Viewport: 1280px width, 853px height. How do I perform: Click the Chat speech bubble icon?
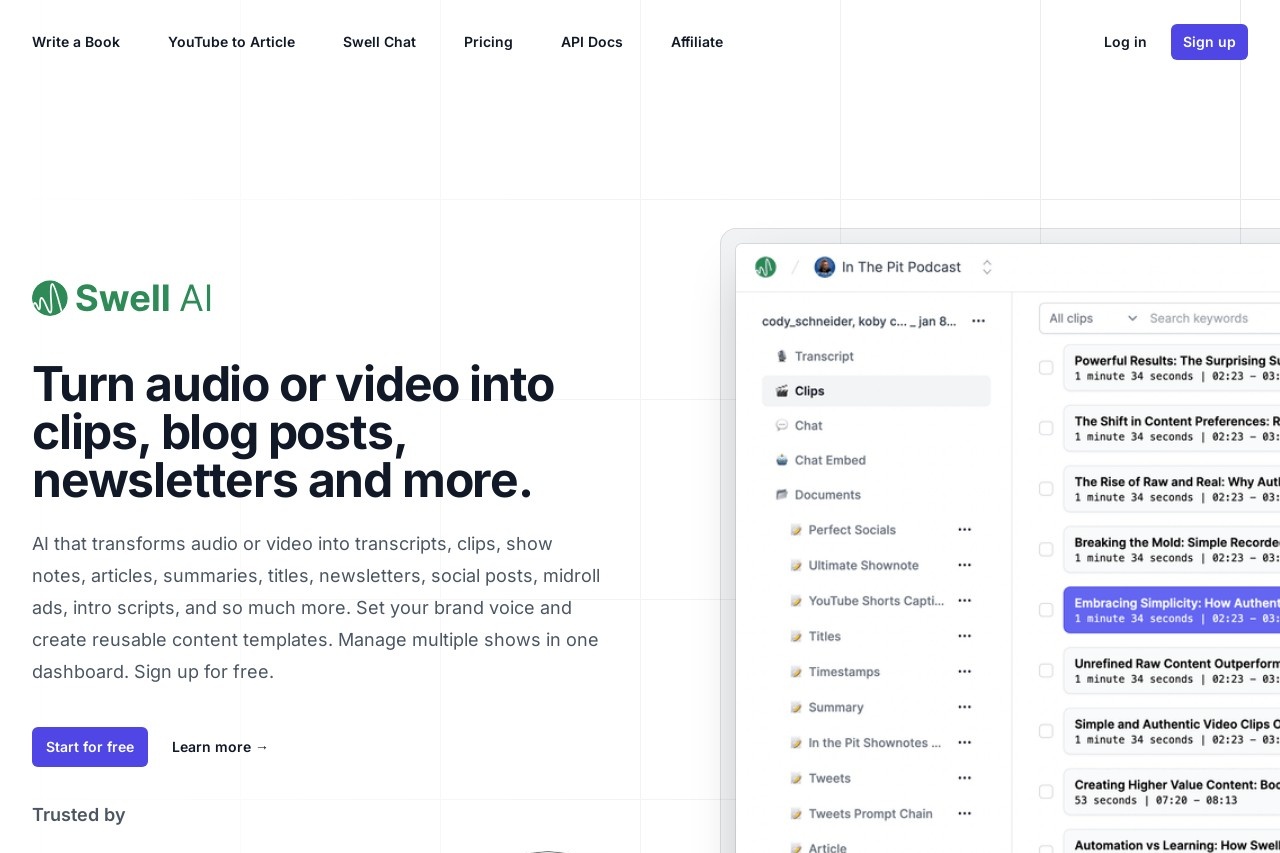[782, 426]
